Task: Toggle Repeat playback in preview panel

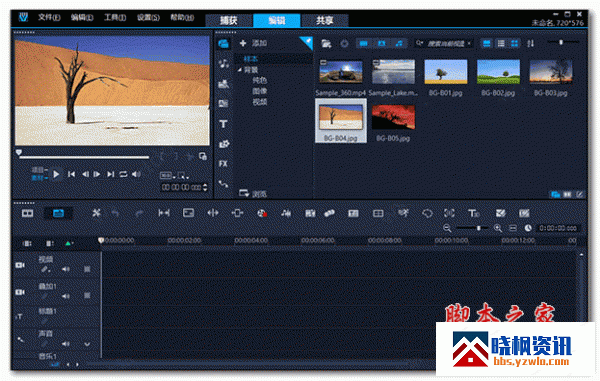Action: coord(123,174)
